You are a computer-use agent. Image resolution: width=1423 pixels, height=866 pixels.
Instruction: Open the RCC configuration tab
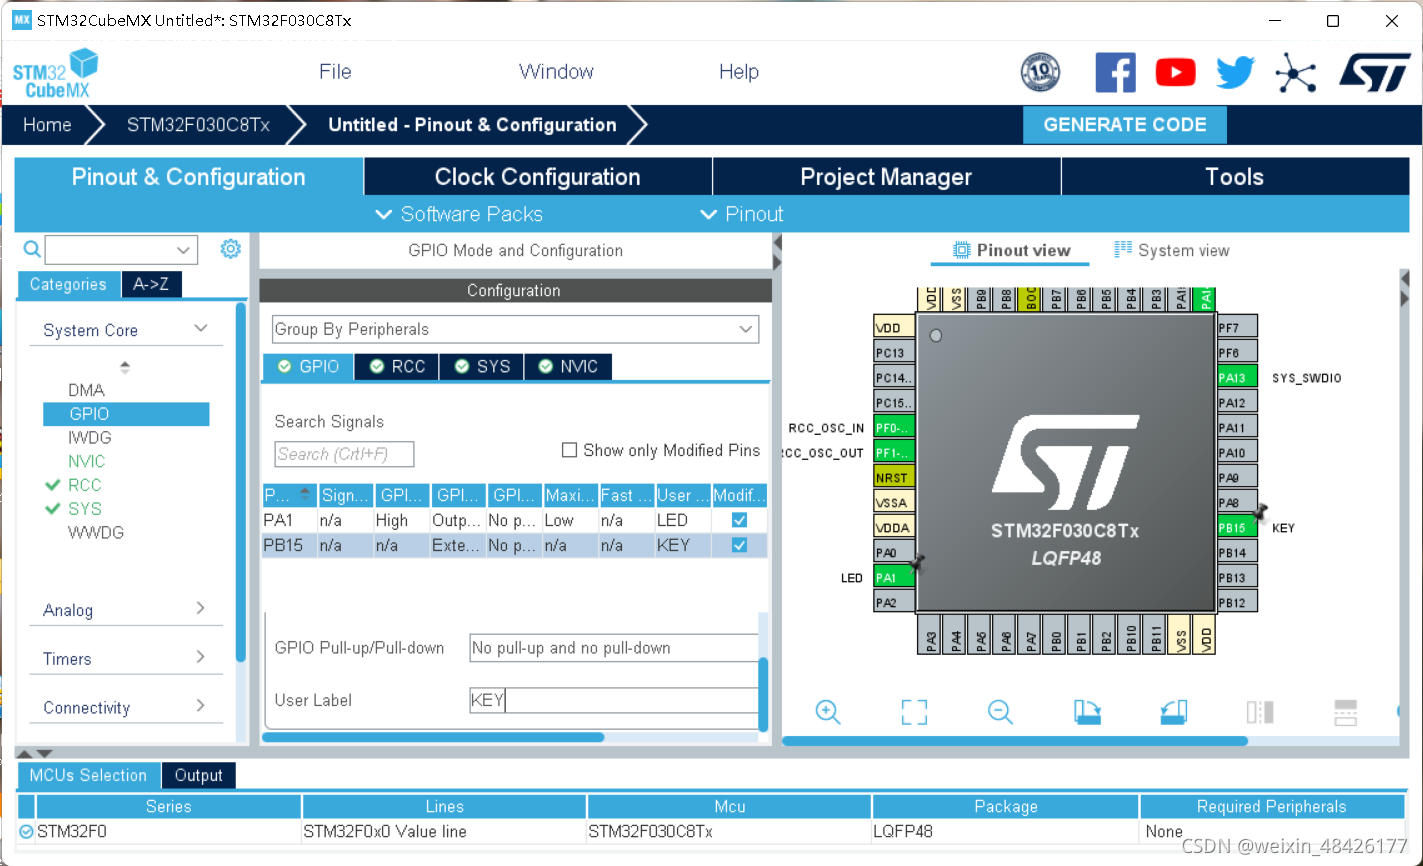point(397,367)
